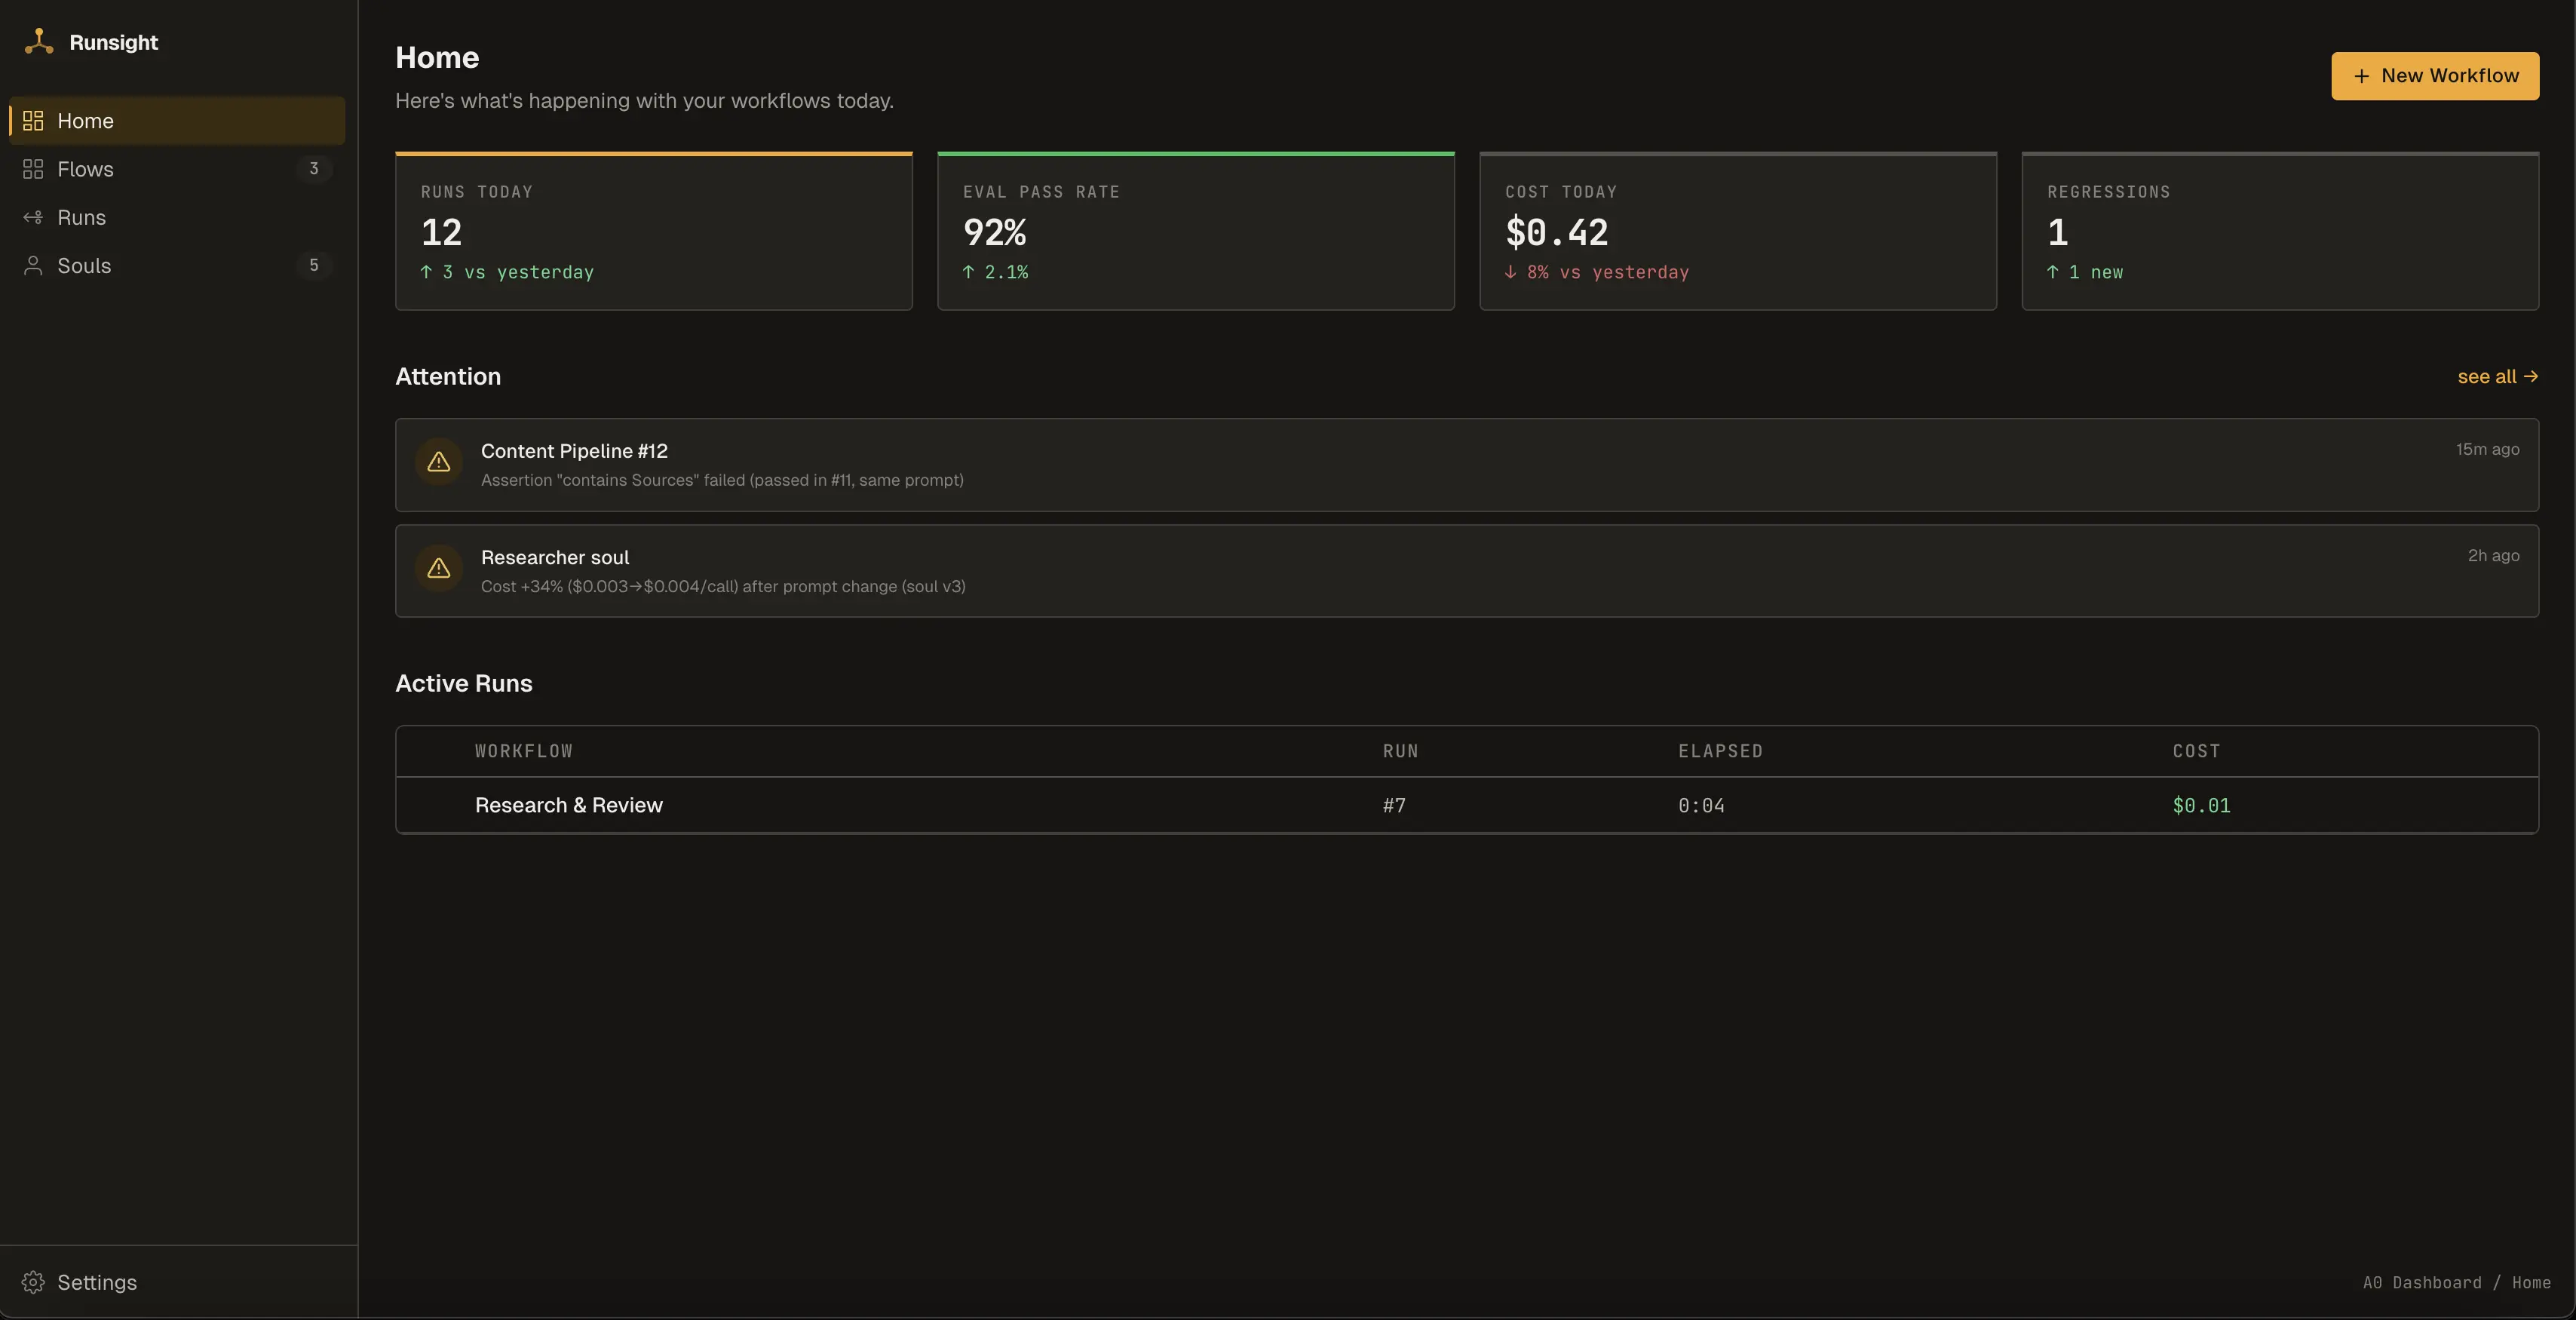
Task: Click warning icon on Researcher soul alert
Action: pos(438,568)
